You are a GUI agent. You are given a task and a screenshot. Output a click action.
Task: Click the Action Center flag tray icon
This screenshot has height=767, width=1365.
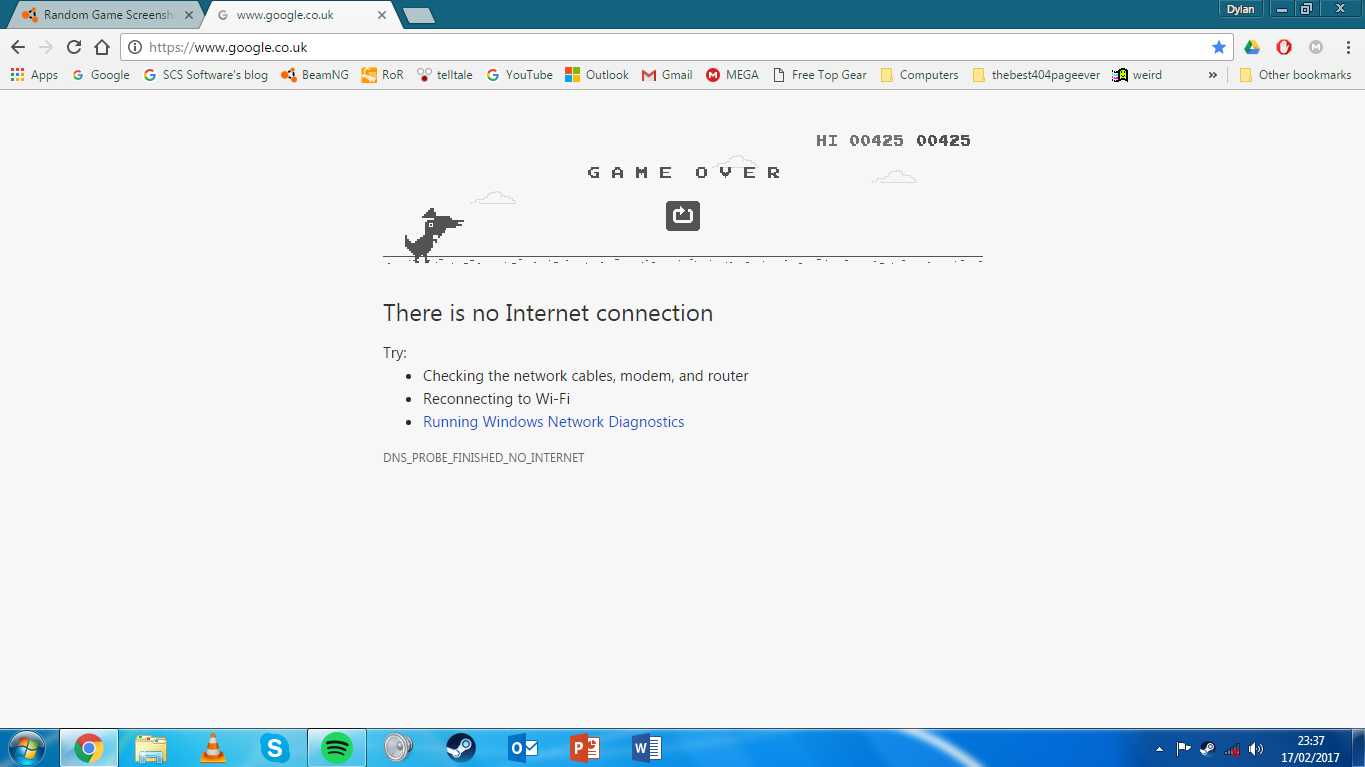(x=1183, y=748)
